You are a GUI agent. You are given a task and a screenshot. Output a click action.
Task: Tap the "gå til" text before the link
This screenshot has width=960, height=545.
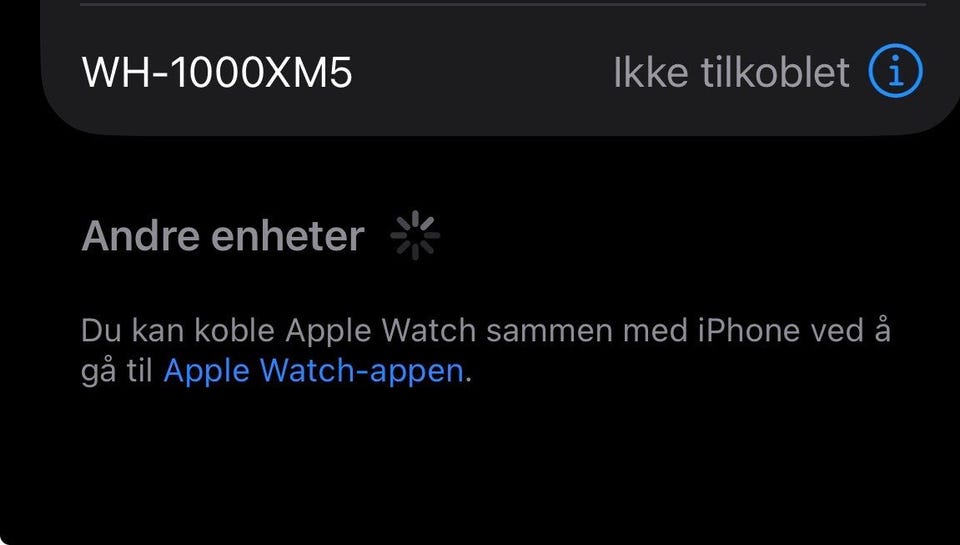tap(117, 372)
